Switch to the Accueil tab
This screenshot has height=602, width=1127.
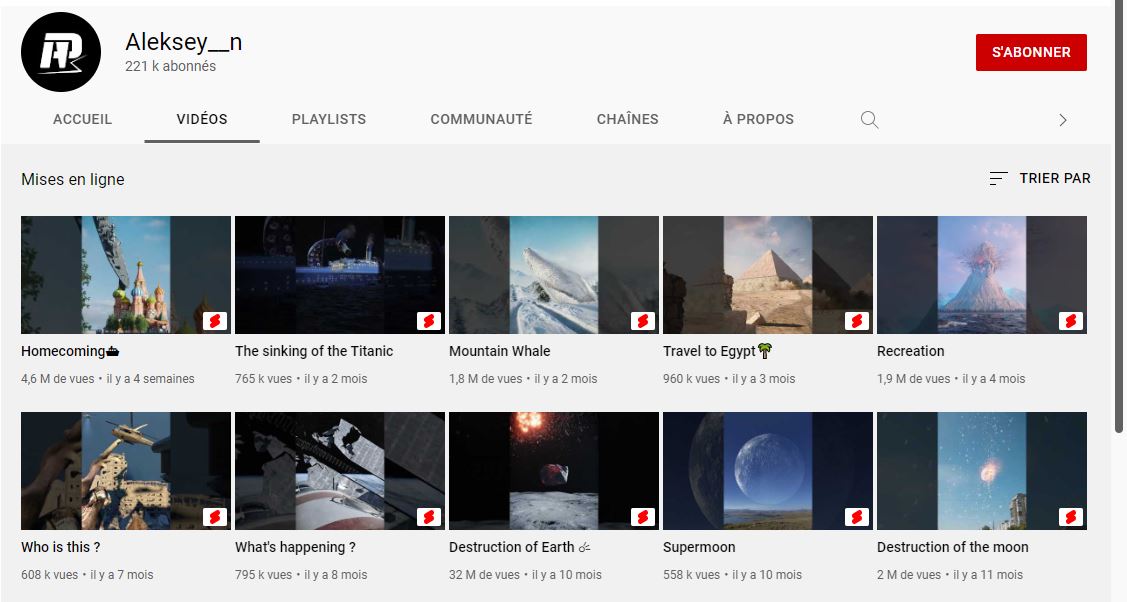coord(82,119)
